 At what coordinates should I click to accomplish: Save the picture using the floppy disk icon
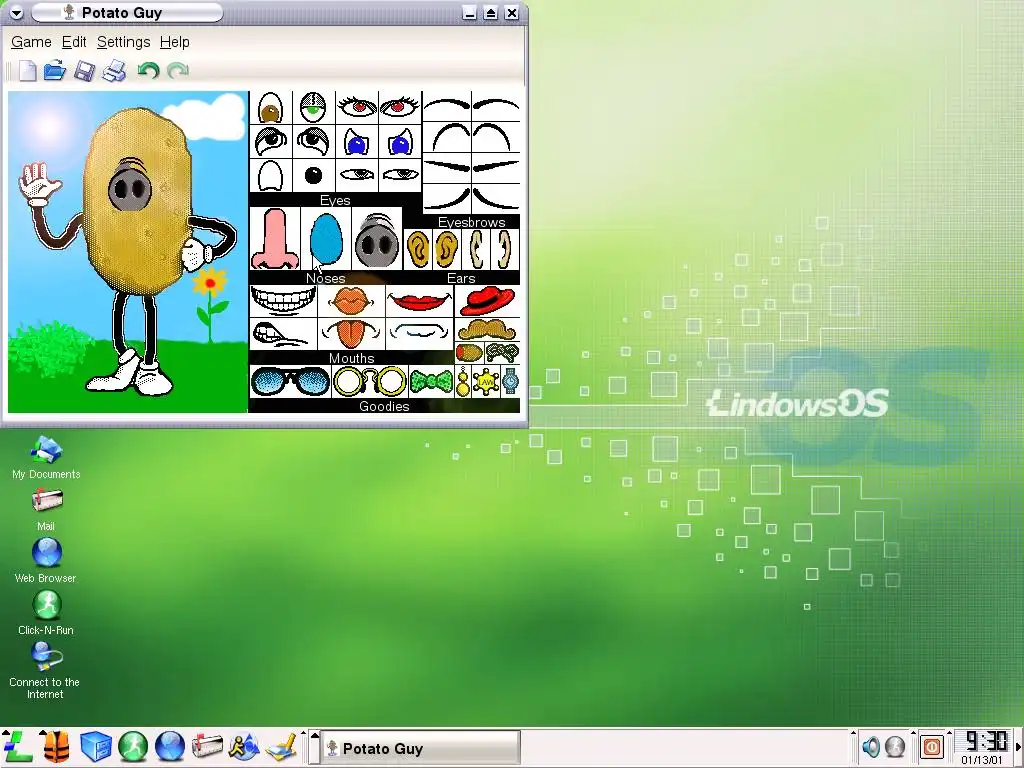click(84, 71)
